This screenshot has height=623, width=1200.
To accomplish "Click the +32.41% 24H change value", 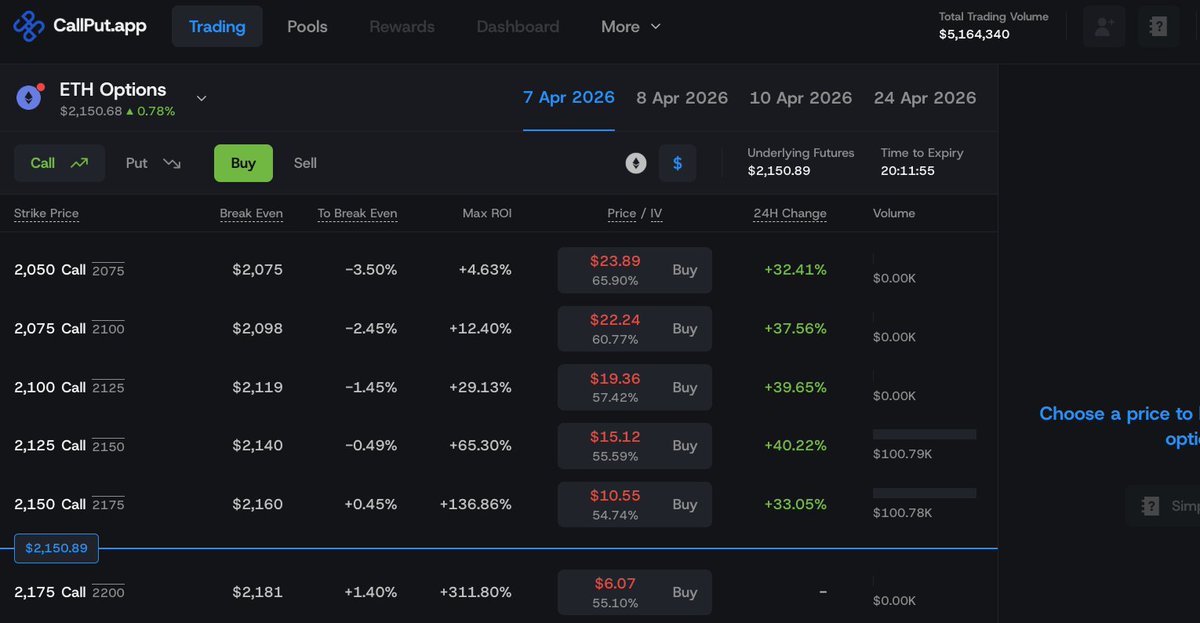I will (795, 270).
